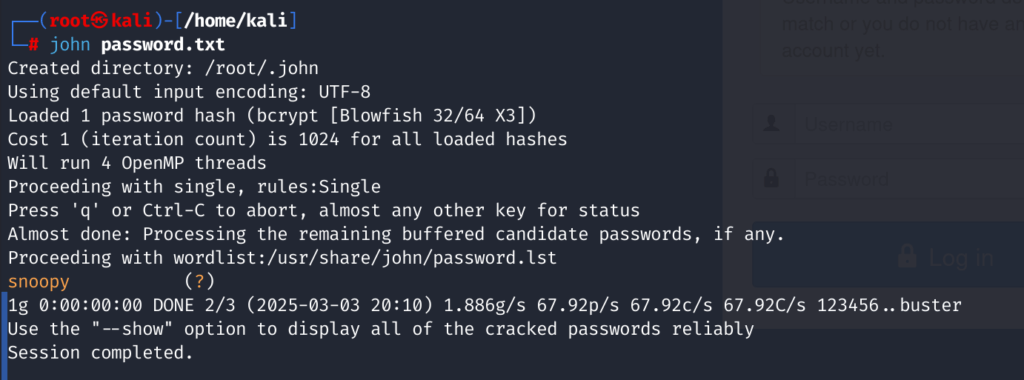Click the question mark beside snoopy
This screenshot has width=1024, height=380.
point(199,283)
